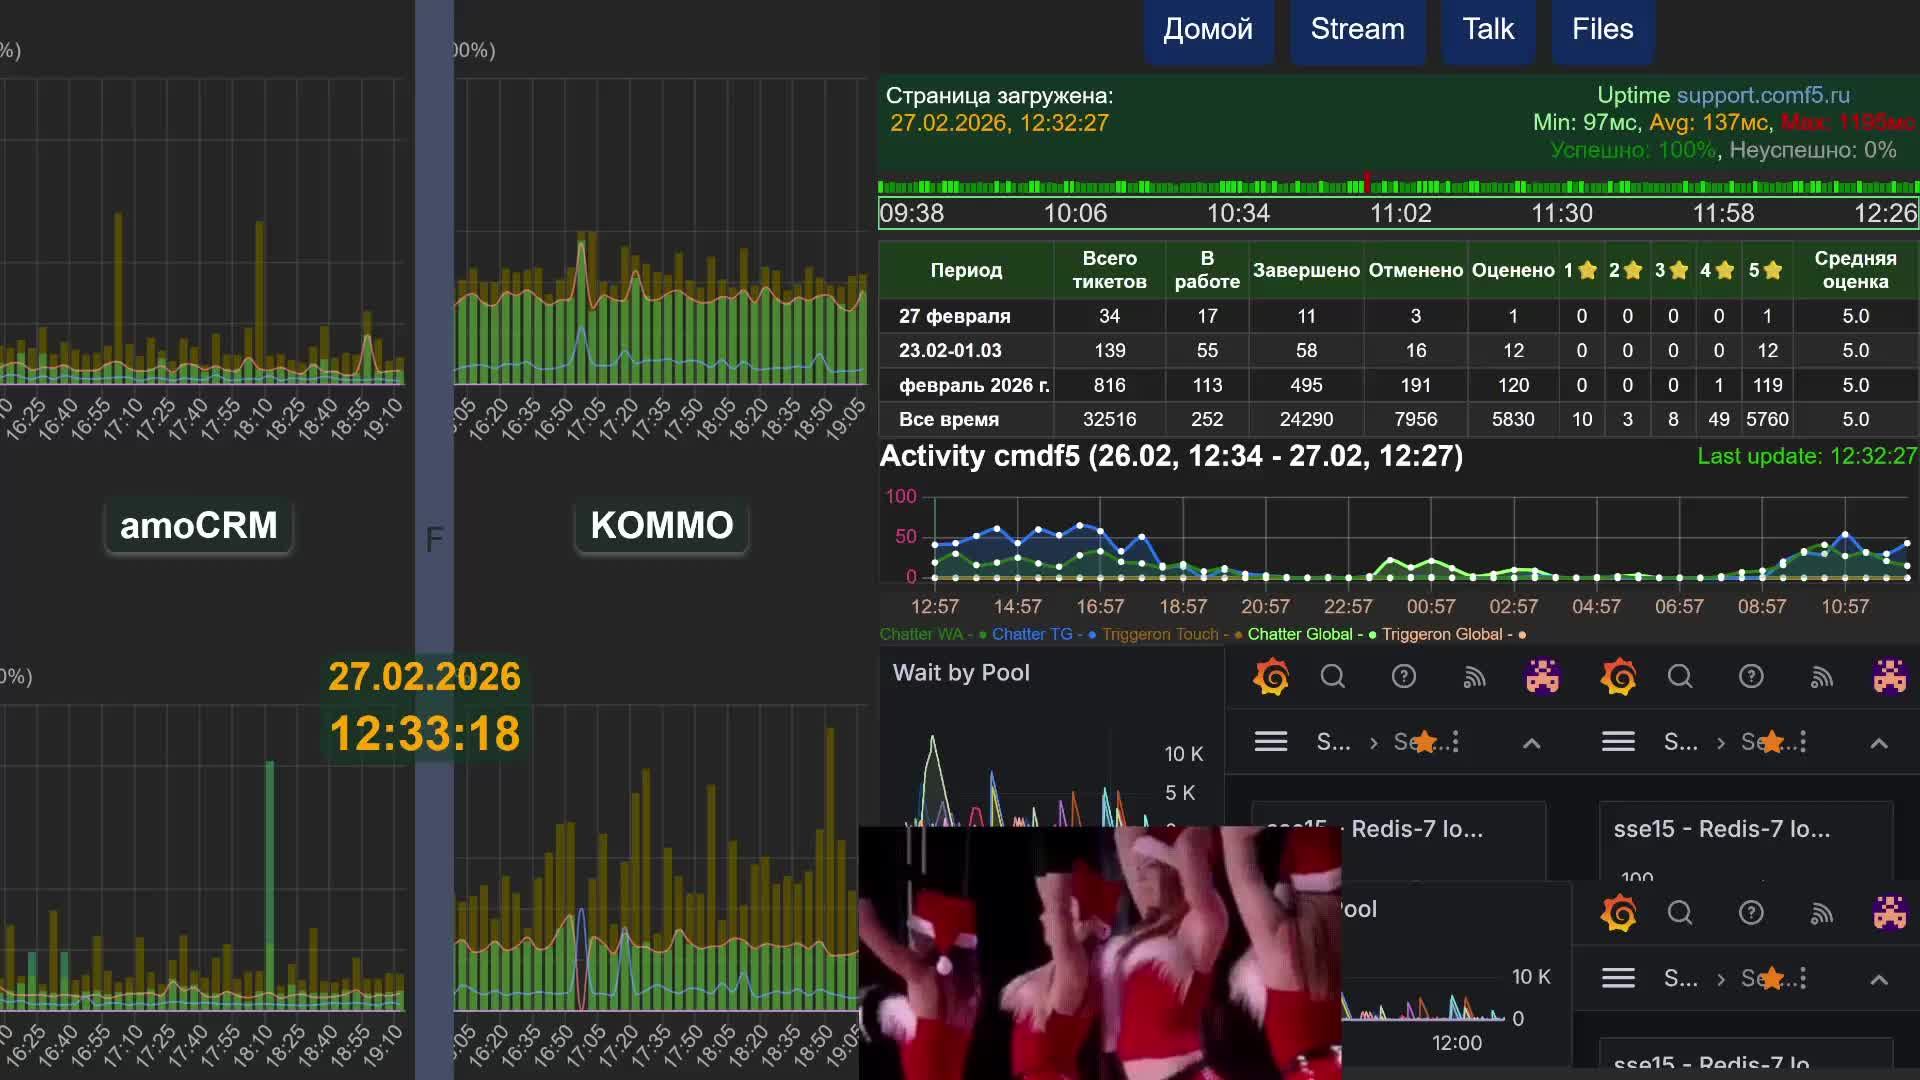Open the Files tab
This screenshot has height=1080, width=1920.
click(x=1602, y=30)
